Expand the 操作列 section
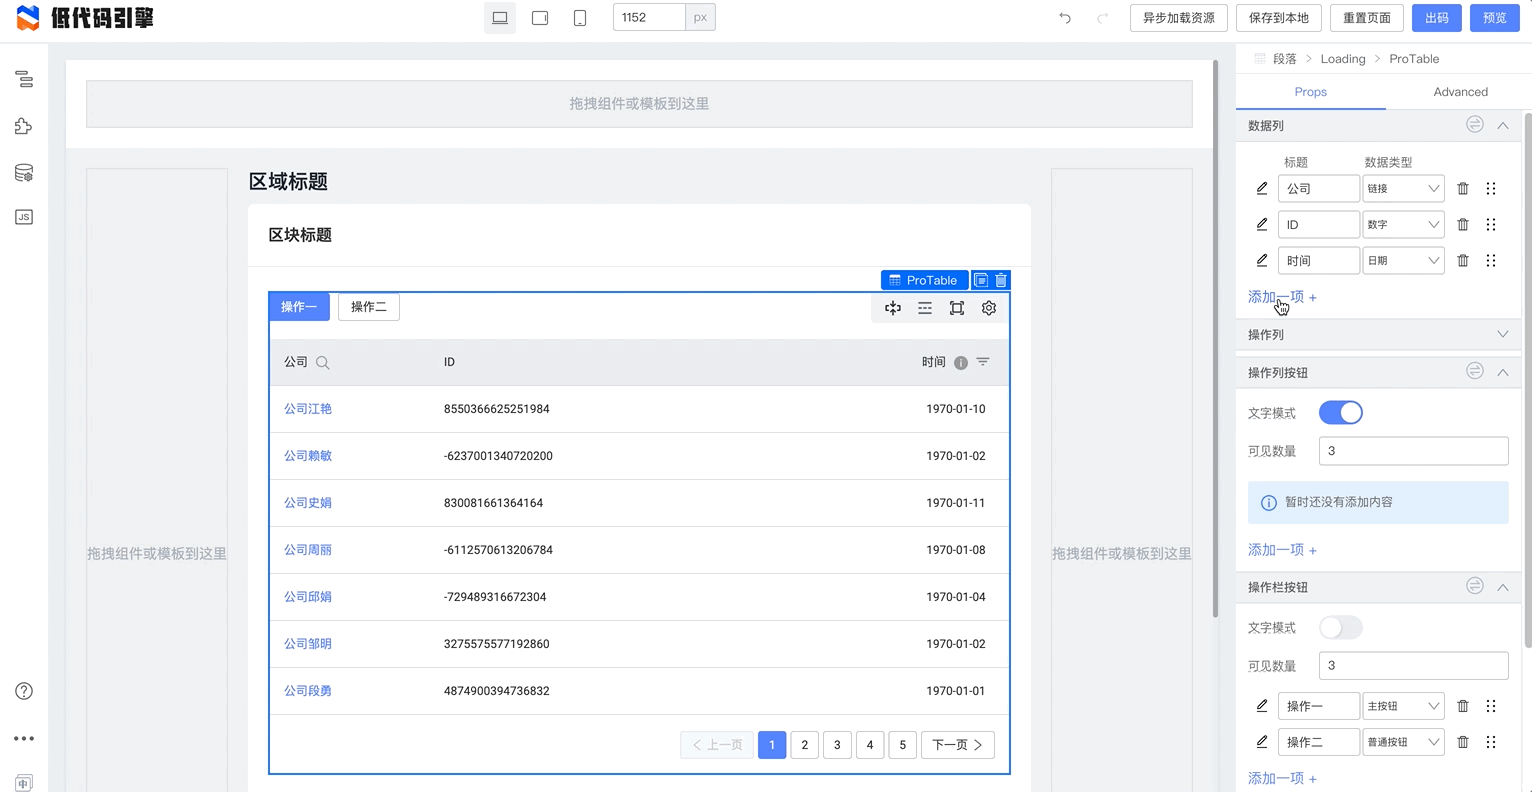 pos(1502,334)
